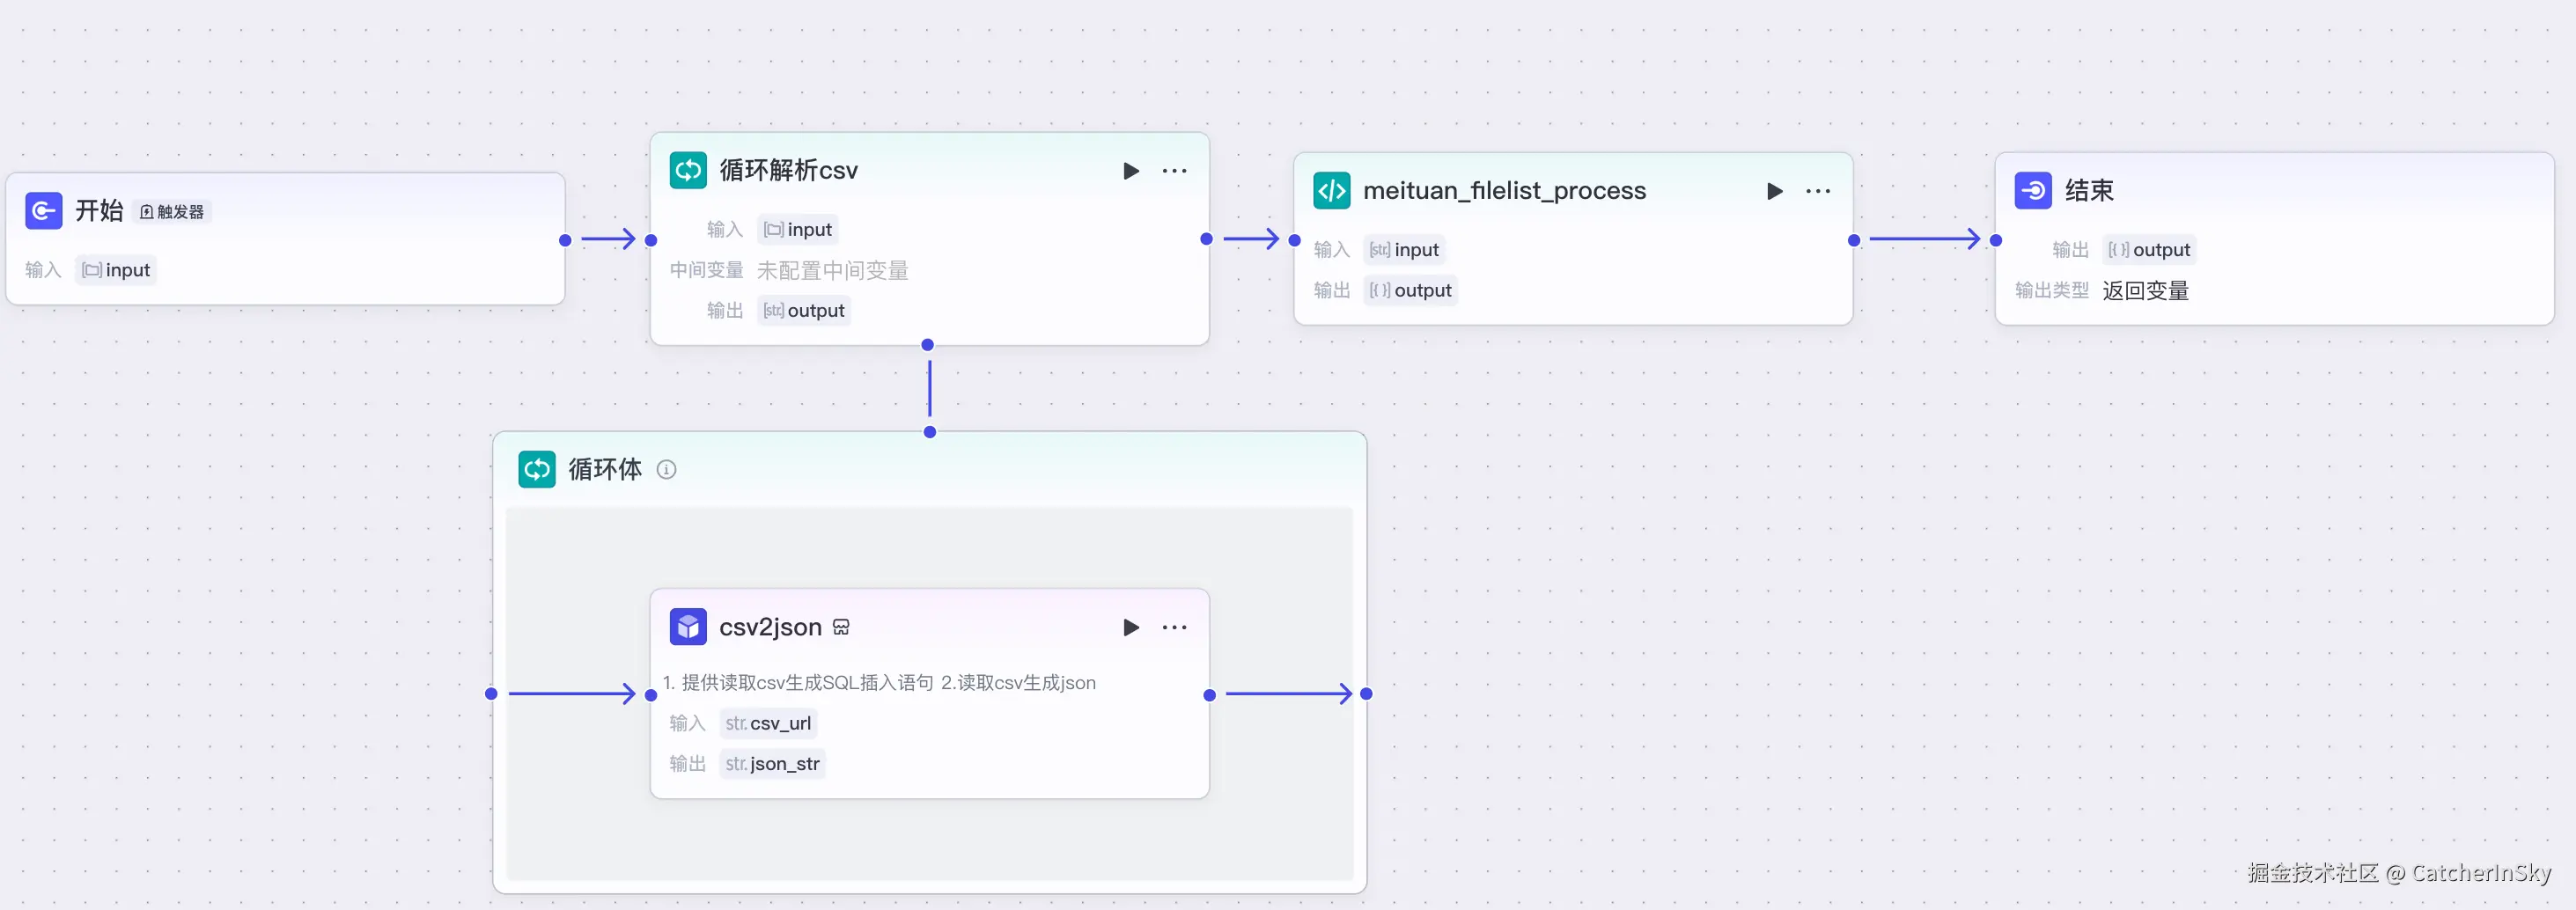This screenshot has height=910, width=2576.
Task: Click the input variable tag on 开始 node
Action: coord(115,269)
